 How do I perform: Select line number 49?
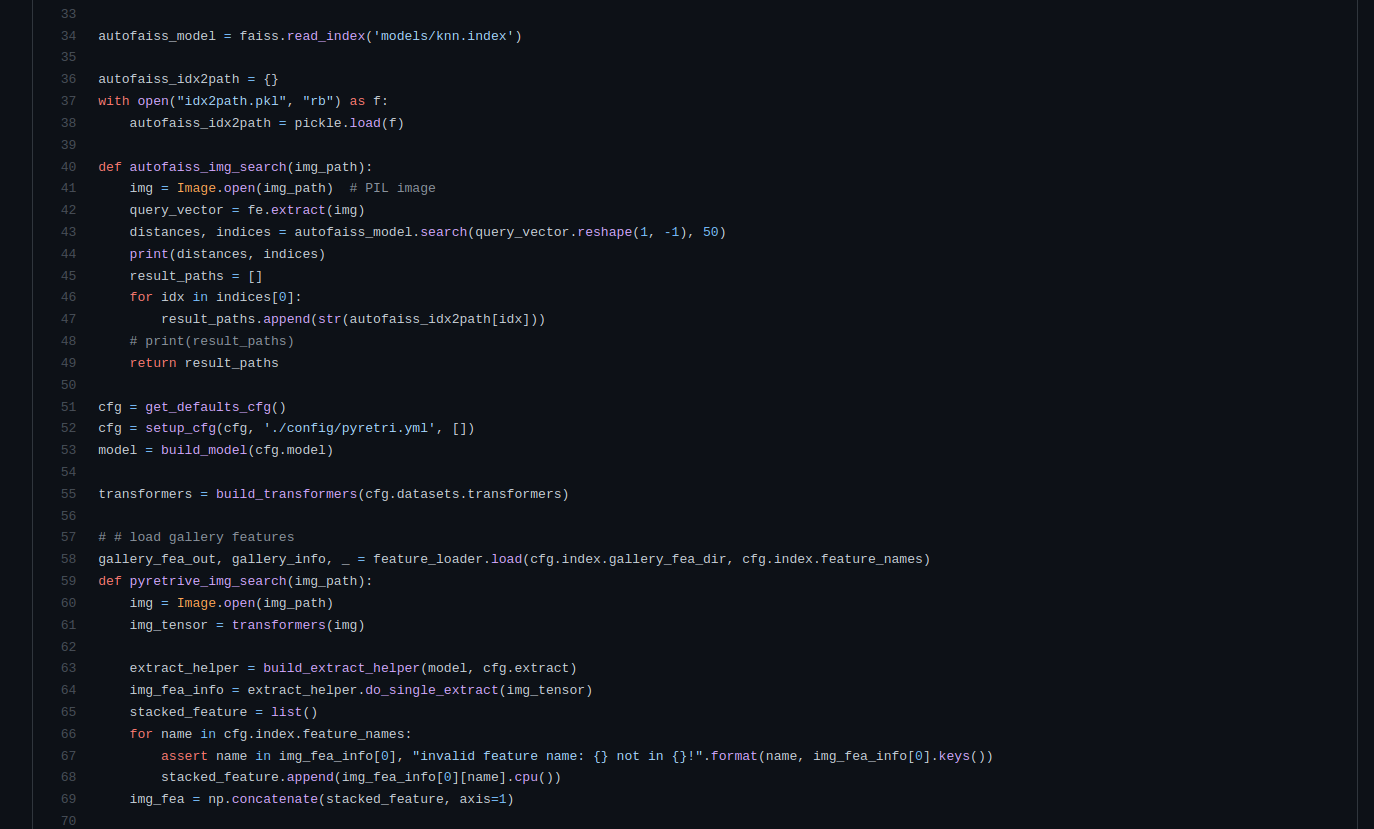click(x=68, y=363)
